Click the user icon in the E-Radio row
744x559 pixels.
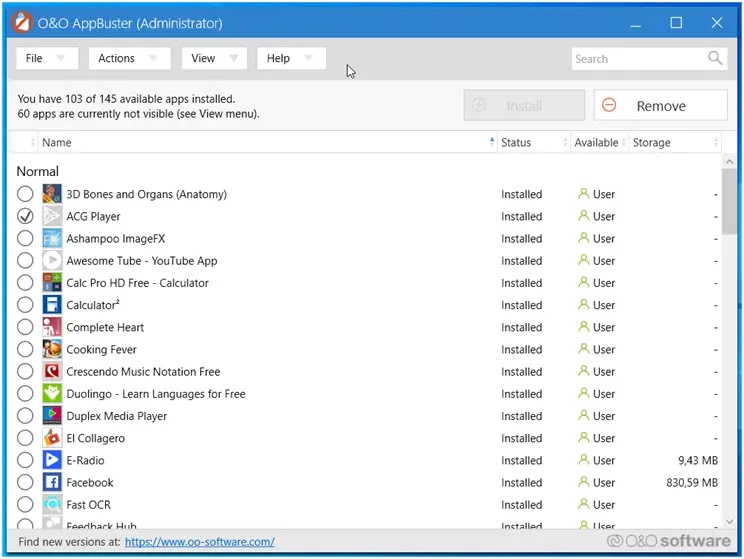[583, 459]
